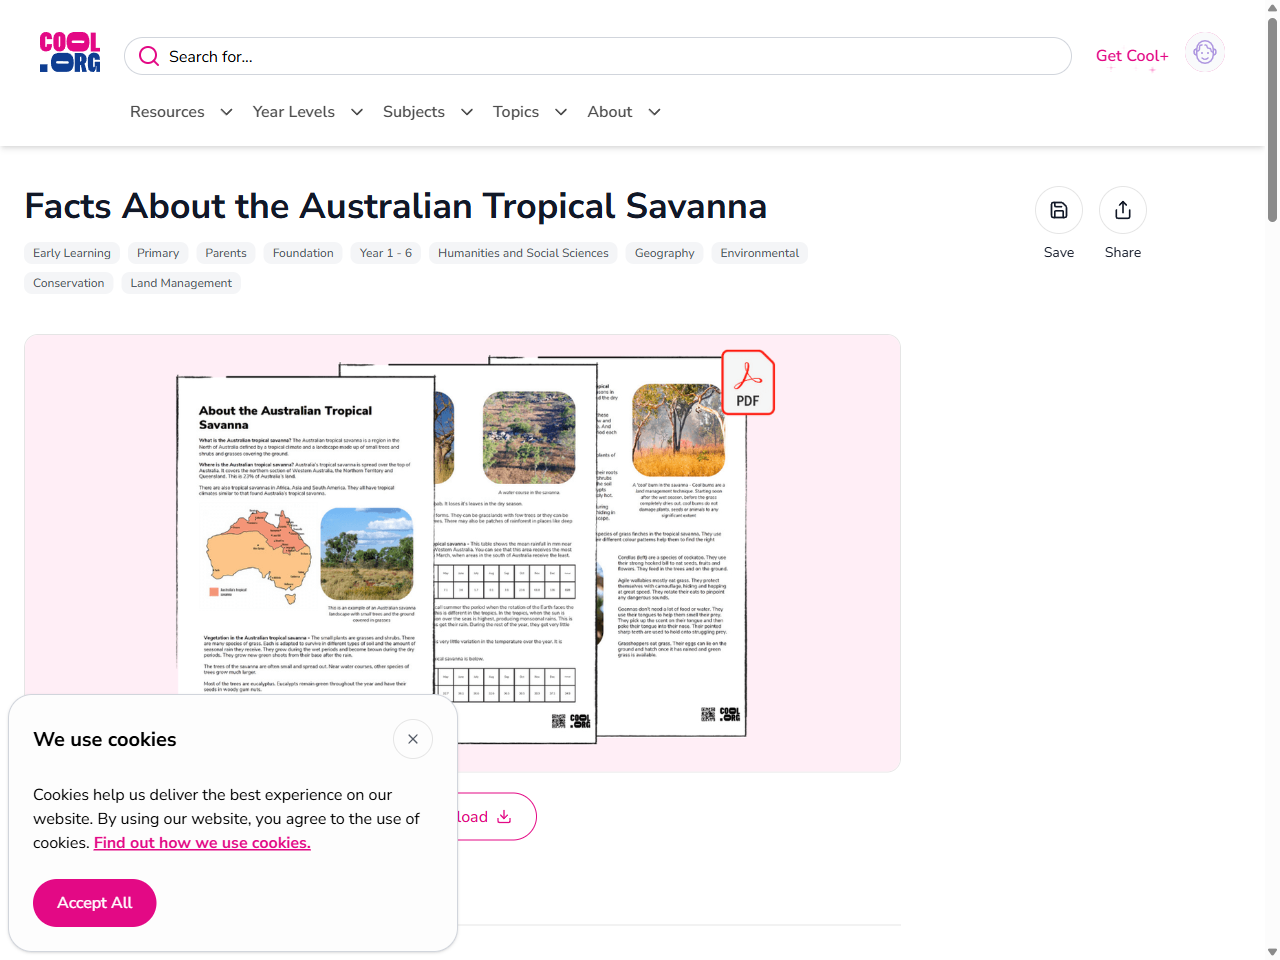Click the Save bookmark icon

pos(1059,210)
